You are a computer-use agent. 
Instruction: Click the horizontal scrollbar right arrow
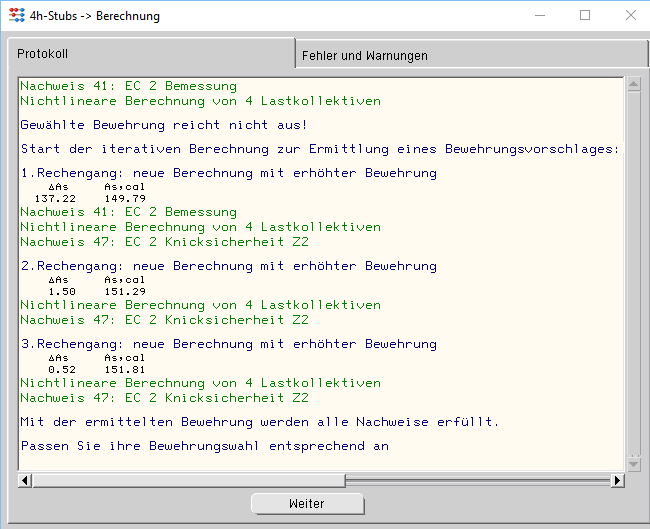[x=617, y=481]
